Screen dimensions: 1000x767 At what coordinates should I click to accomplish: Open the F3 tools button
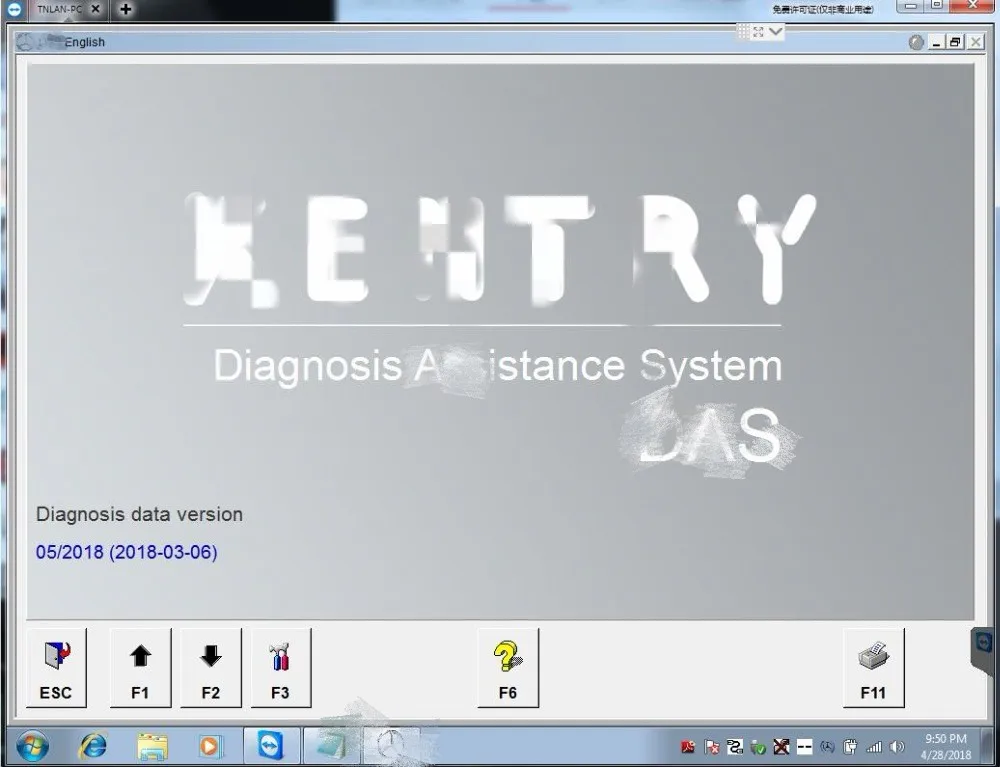pos(281,668)
